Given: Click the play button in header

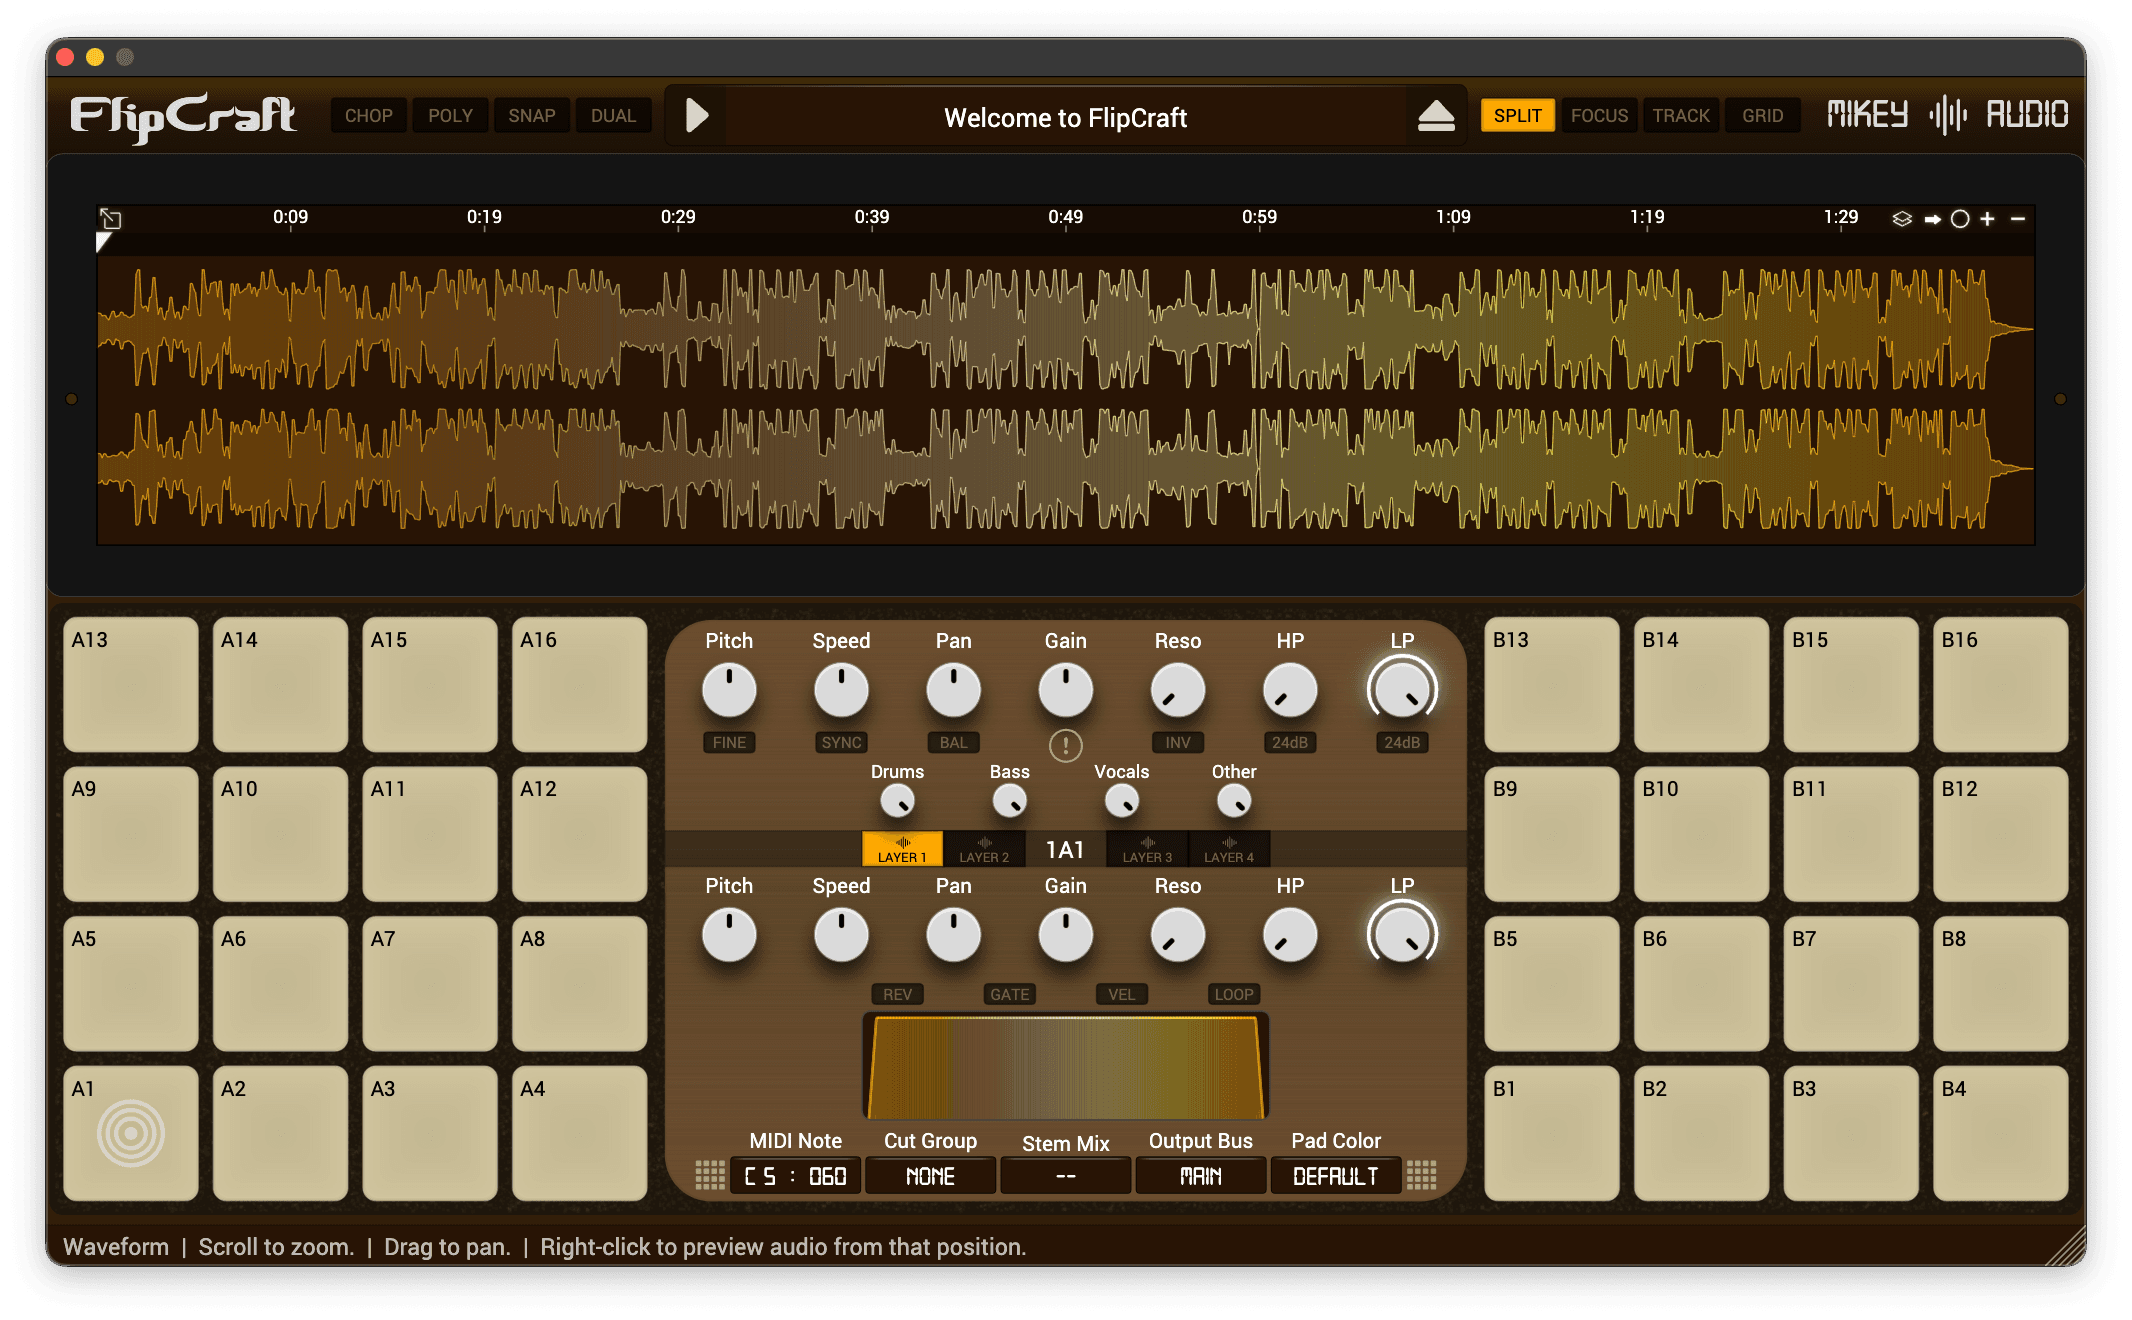Looking at the screenshot, I should click(697, 116).
